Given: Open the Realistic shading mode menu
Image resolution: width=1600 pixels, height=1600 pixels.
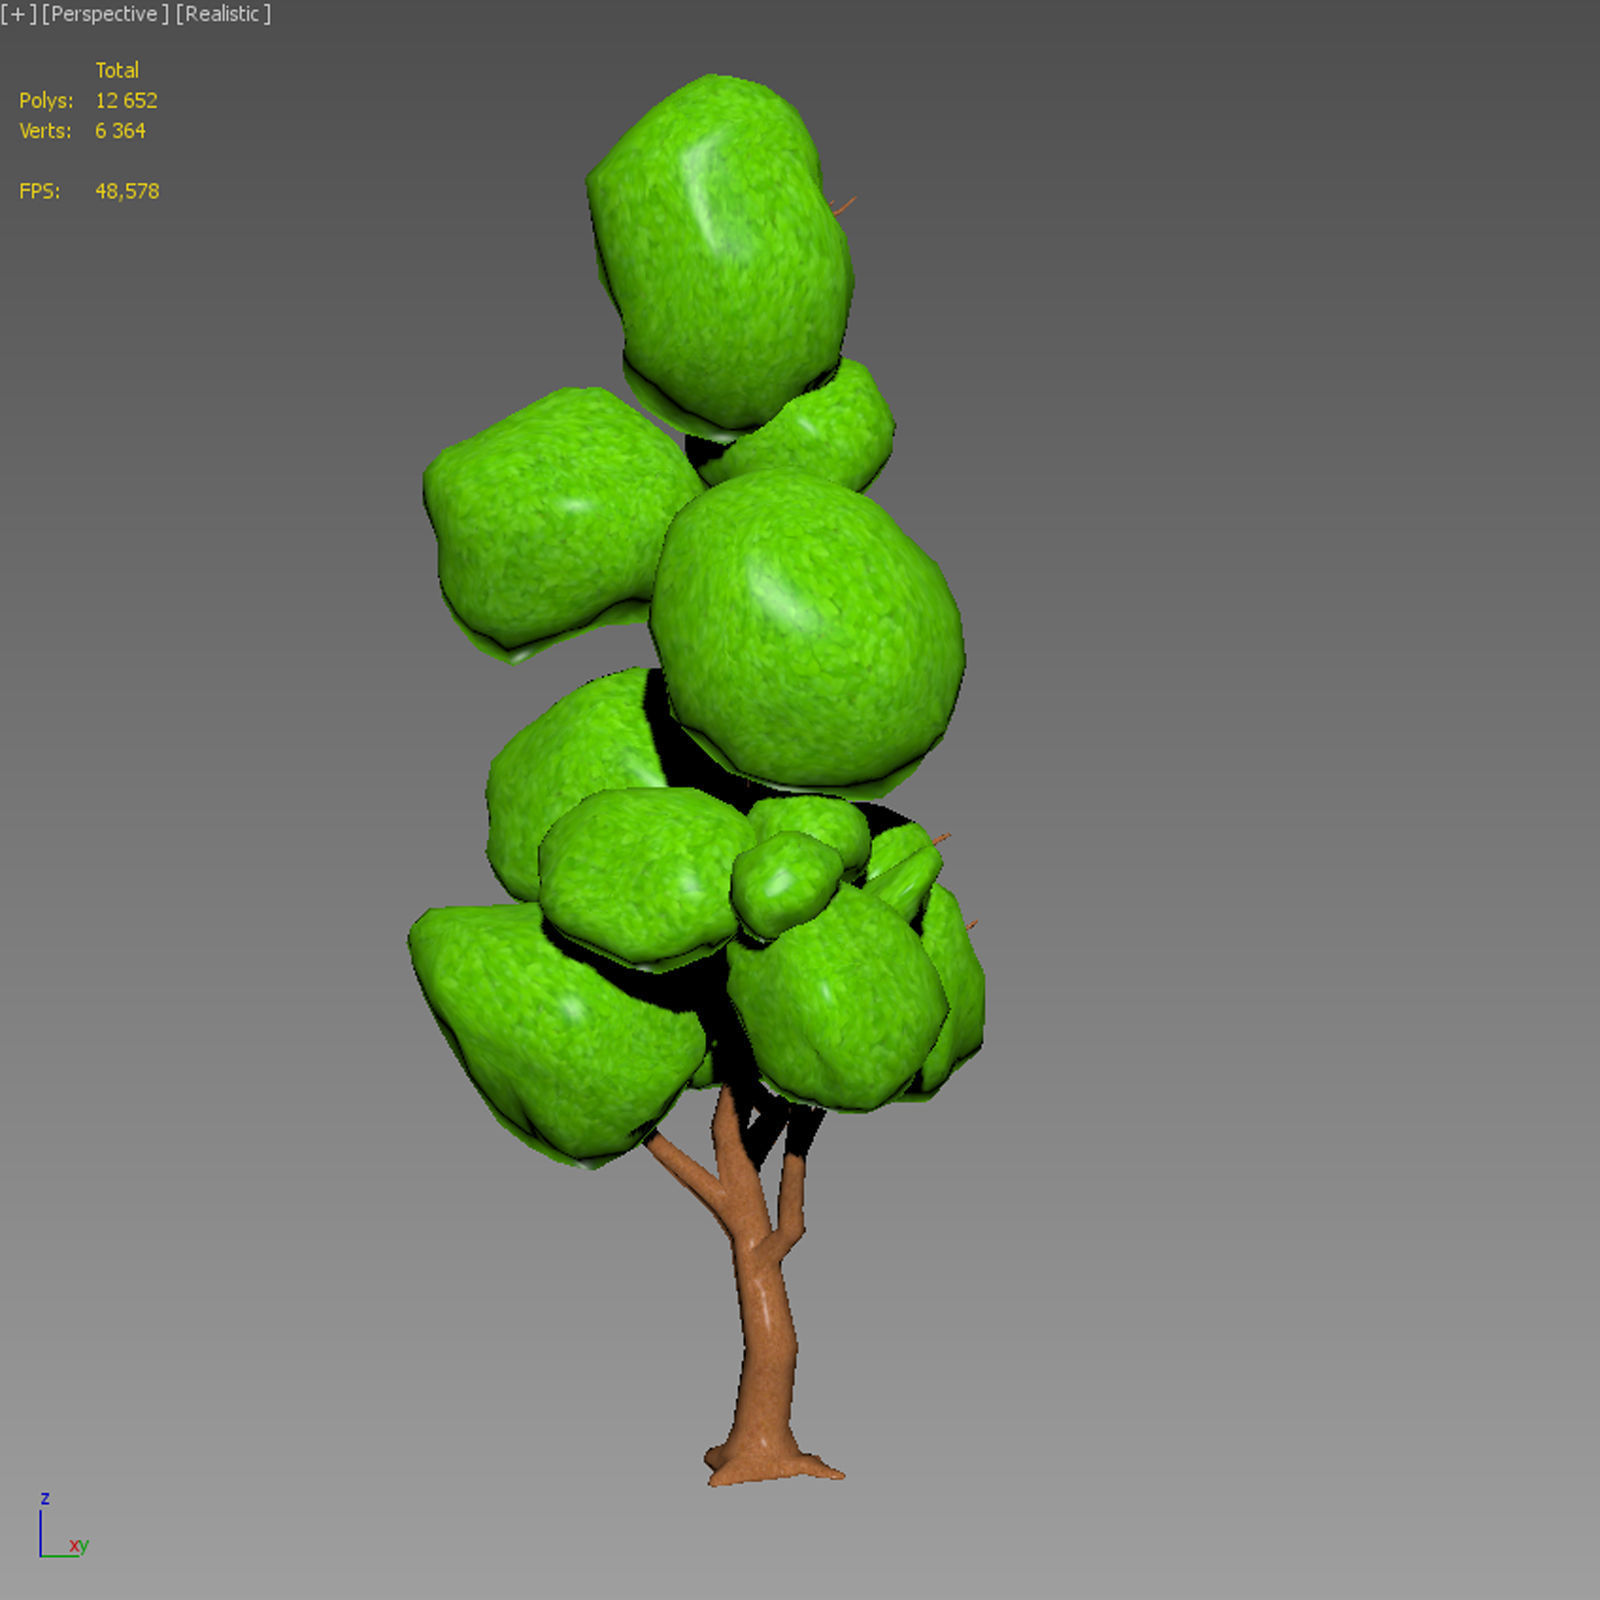Looking at the screenshot, I should [223, 14].
